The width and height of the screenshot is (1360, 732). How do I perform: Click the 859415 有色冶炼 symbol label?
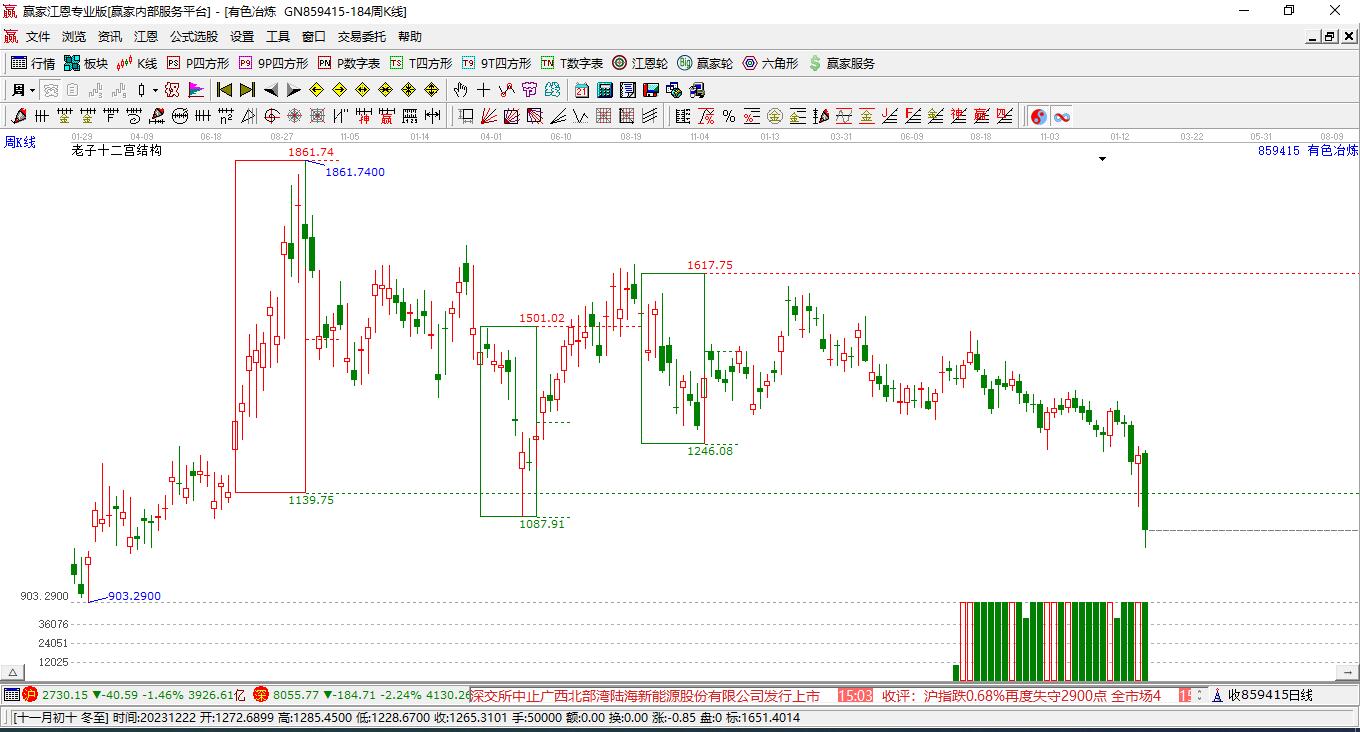1308,151
